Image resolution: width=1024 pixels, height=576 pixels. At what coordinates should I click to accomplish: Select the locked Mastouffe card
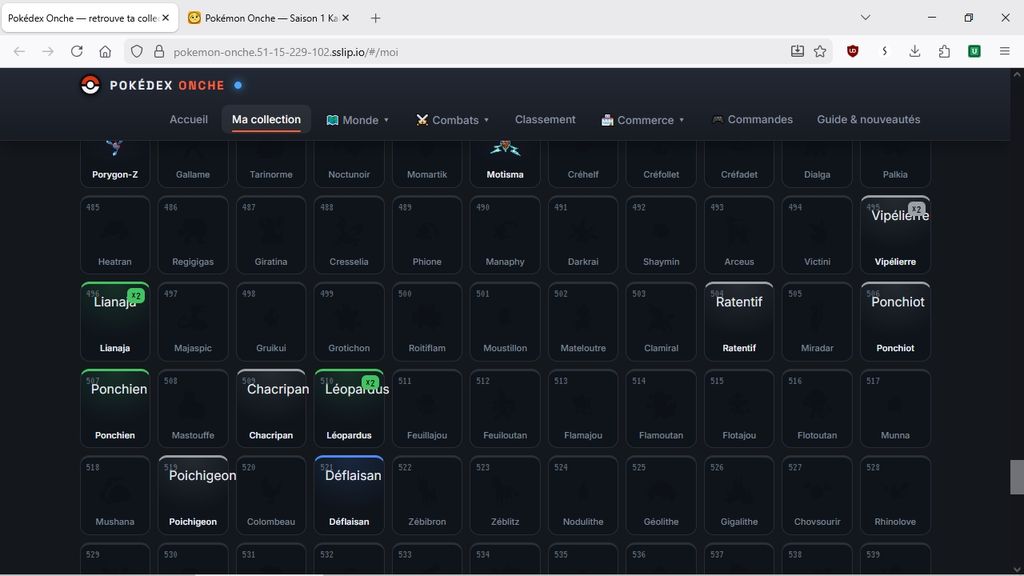193,408
